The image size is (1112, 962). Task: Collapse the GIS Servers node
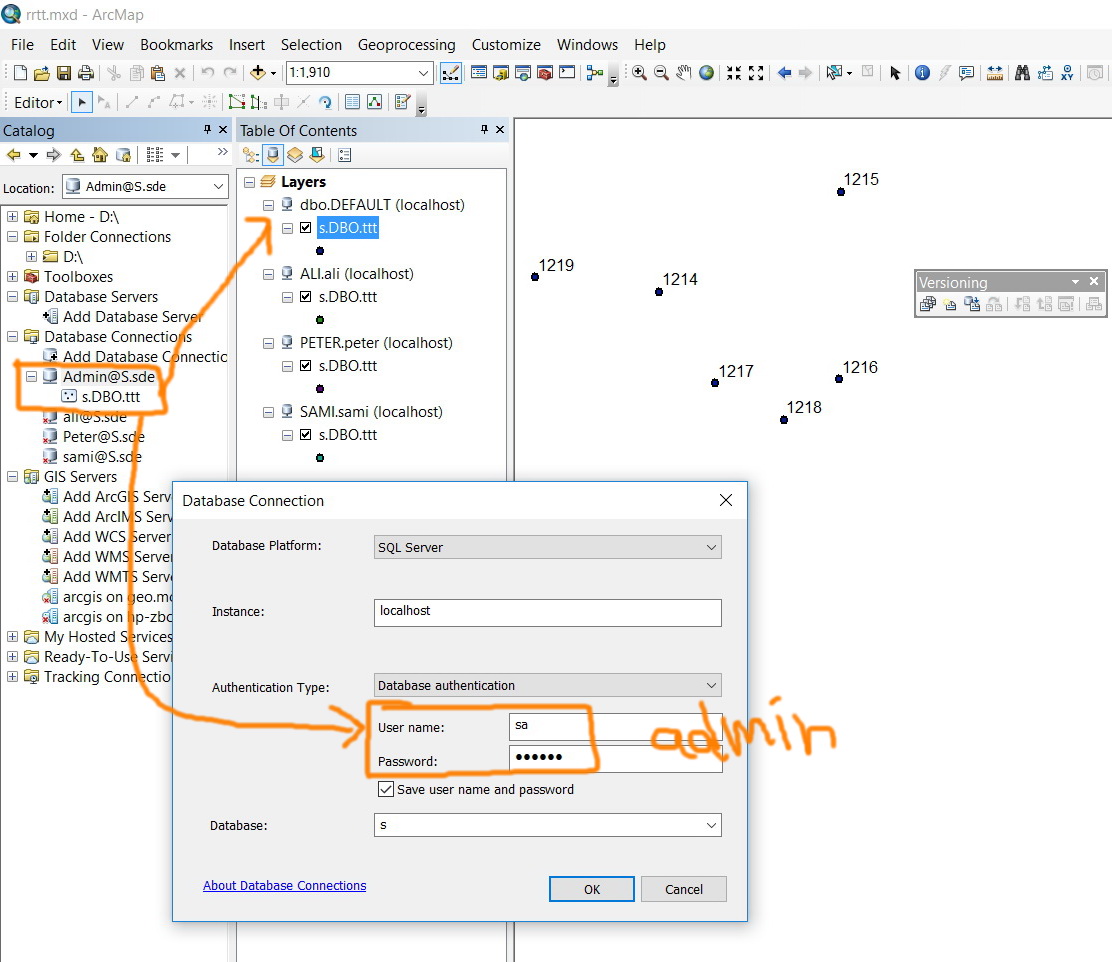(12, 477)
